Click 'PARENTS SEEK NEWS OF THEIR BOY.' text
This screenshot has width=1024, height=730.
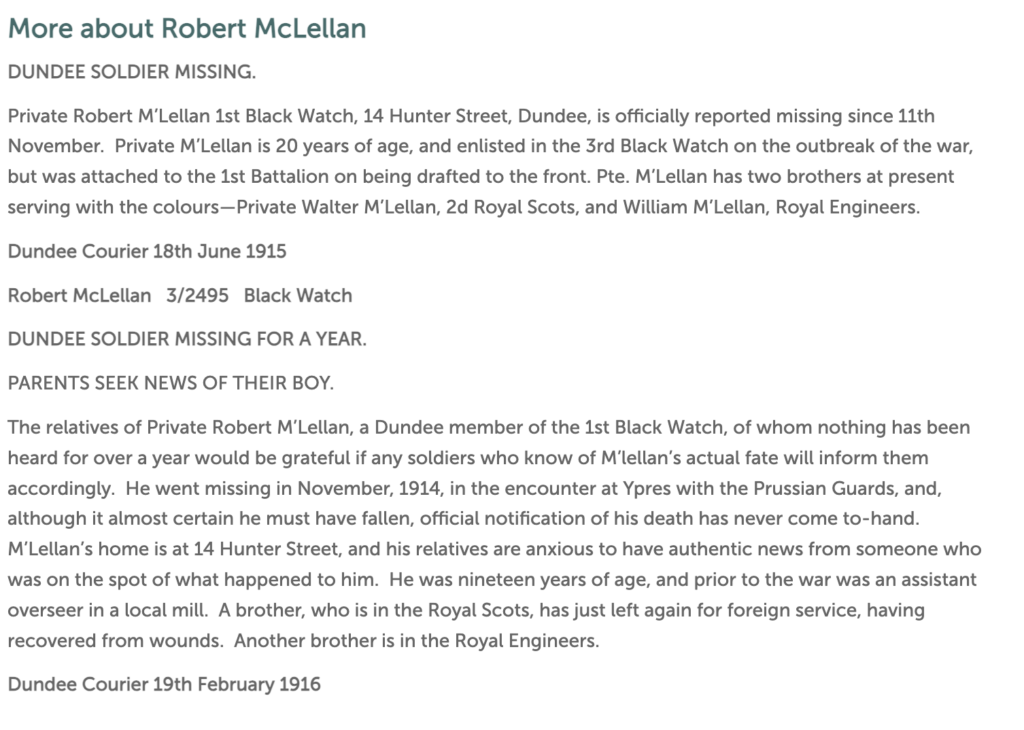point(170,383)
